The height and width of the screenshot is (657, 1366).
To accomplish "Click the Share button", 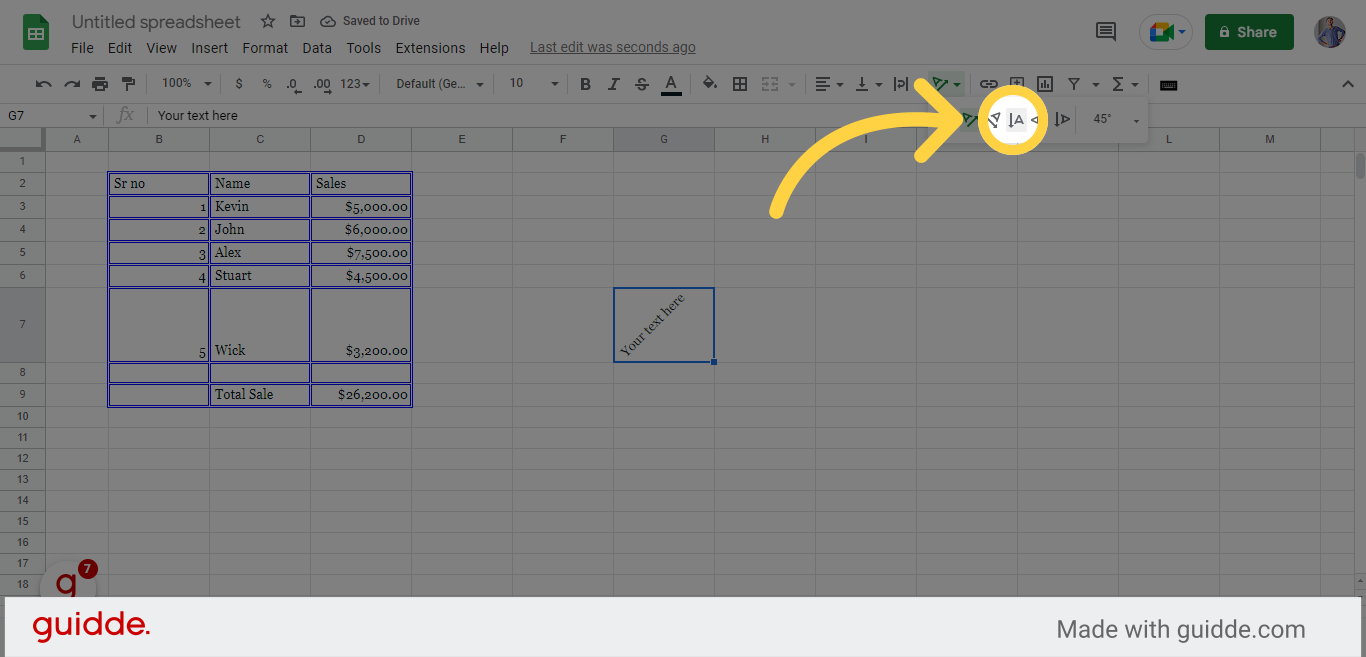I will [x=1248, y=31].
